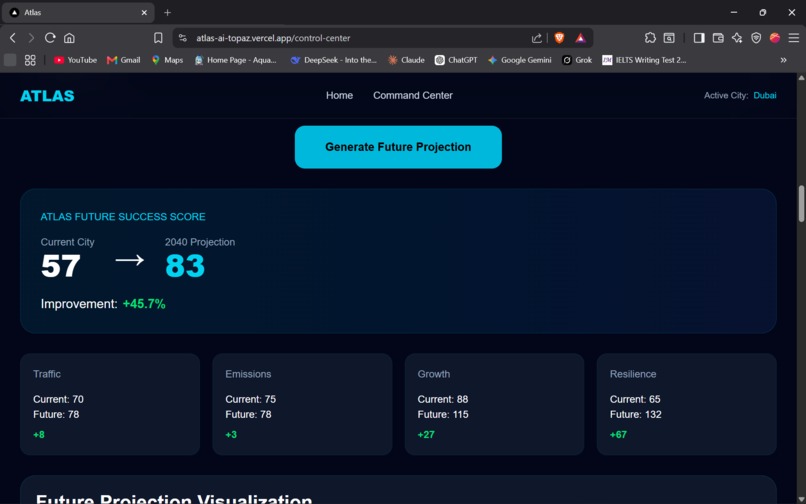Open the browser home icon
Viewport: 806px width, 504px height.
pyautogui.click(x=69, y=38)
